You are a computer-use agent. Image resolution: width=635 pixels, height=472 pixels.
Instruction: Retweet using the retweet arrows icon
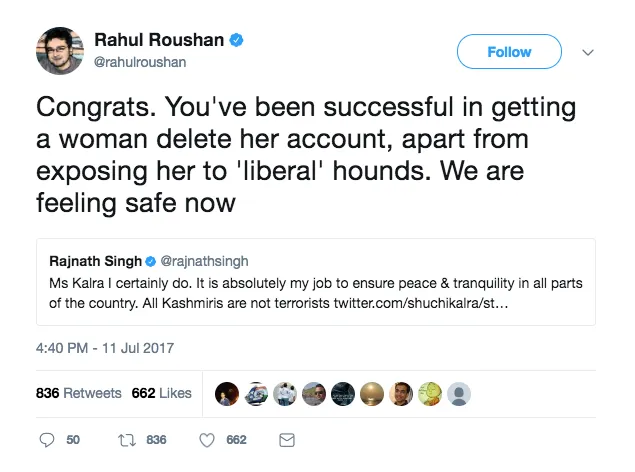[126, 440]
